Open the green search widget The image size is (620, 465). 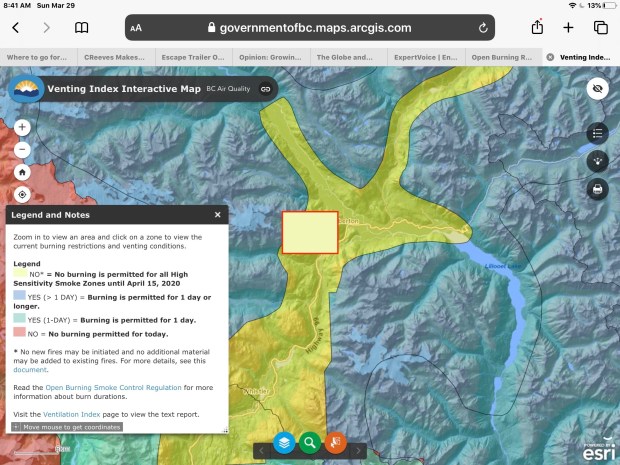(x=310, y=442)
